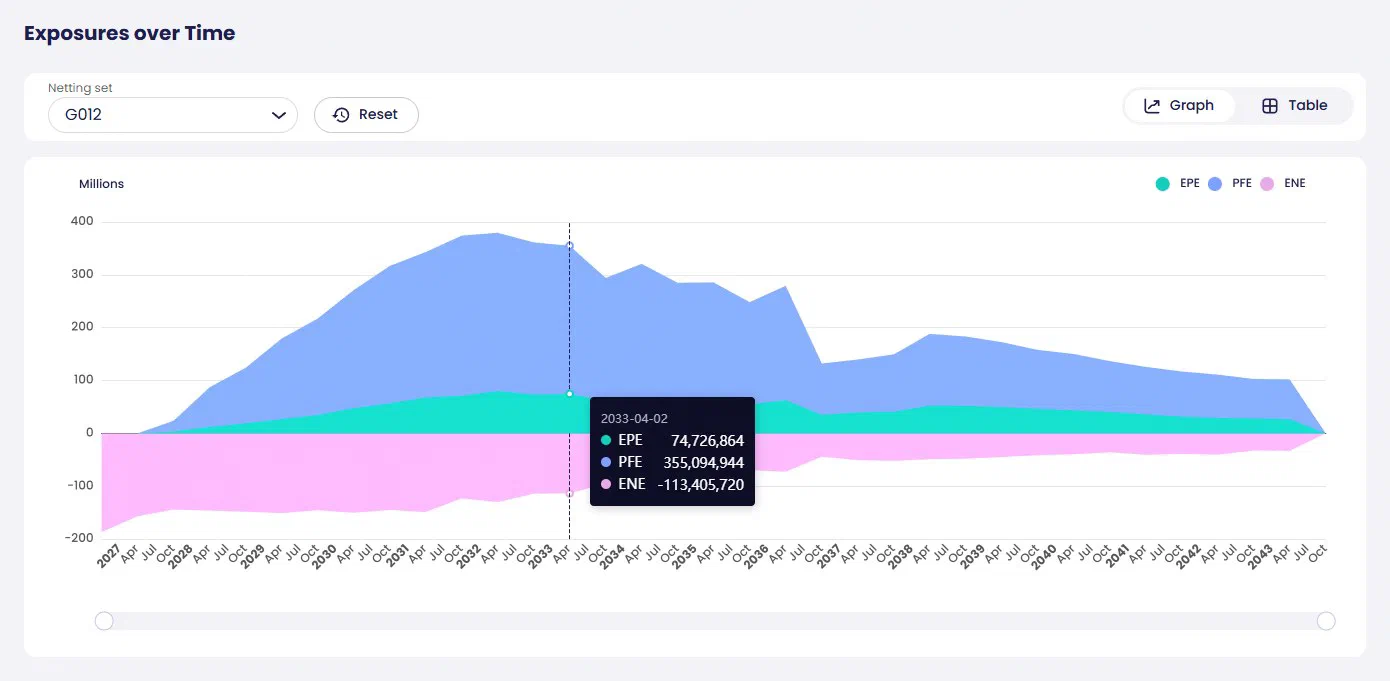Image resolution: width=1390 pixels, height=681 pixels.
Task: Toggle the EPE series in the chart legend
Action: point(1178,184)
